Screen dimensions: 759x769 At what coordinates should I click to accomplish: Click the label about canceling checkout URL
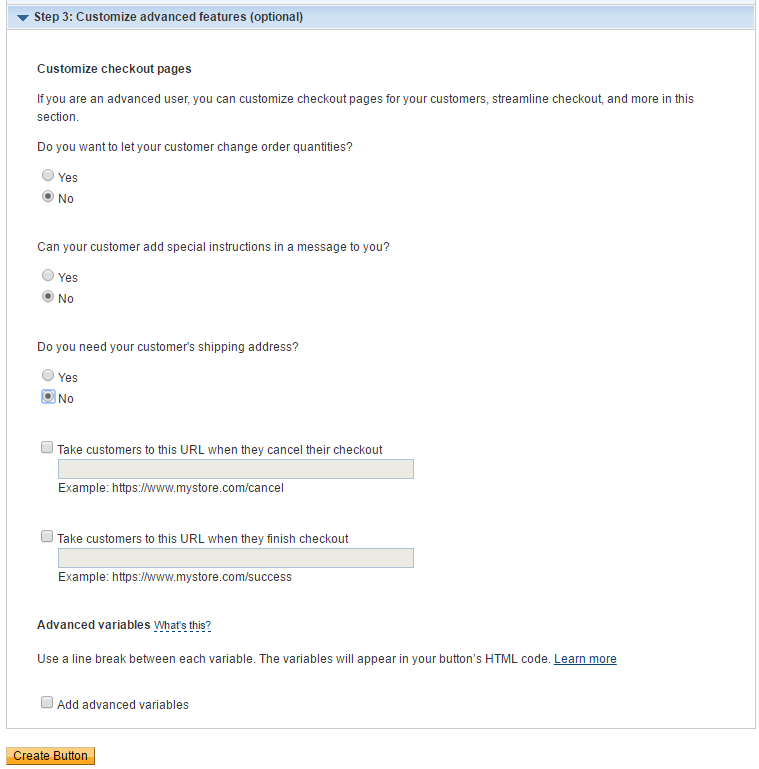220,450
